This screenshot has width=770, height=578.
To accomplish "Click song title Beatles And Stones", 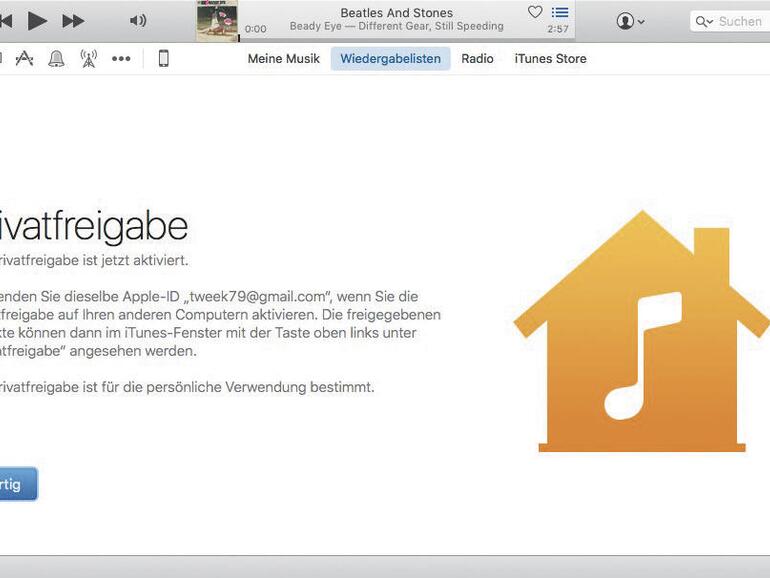I will [x=396, y=12].
